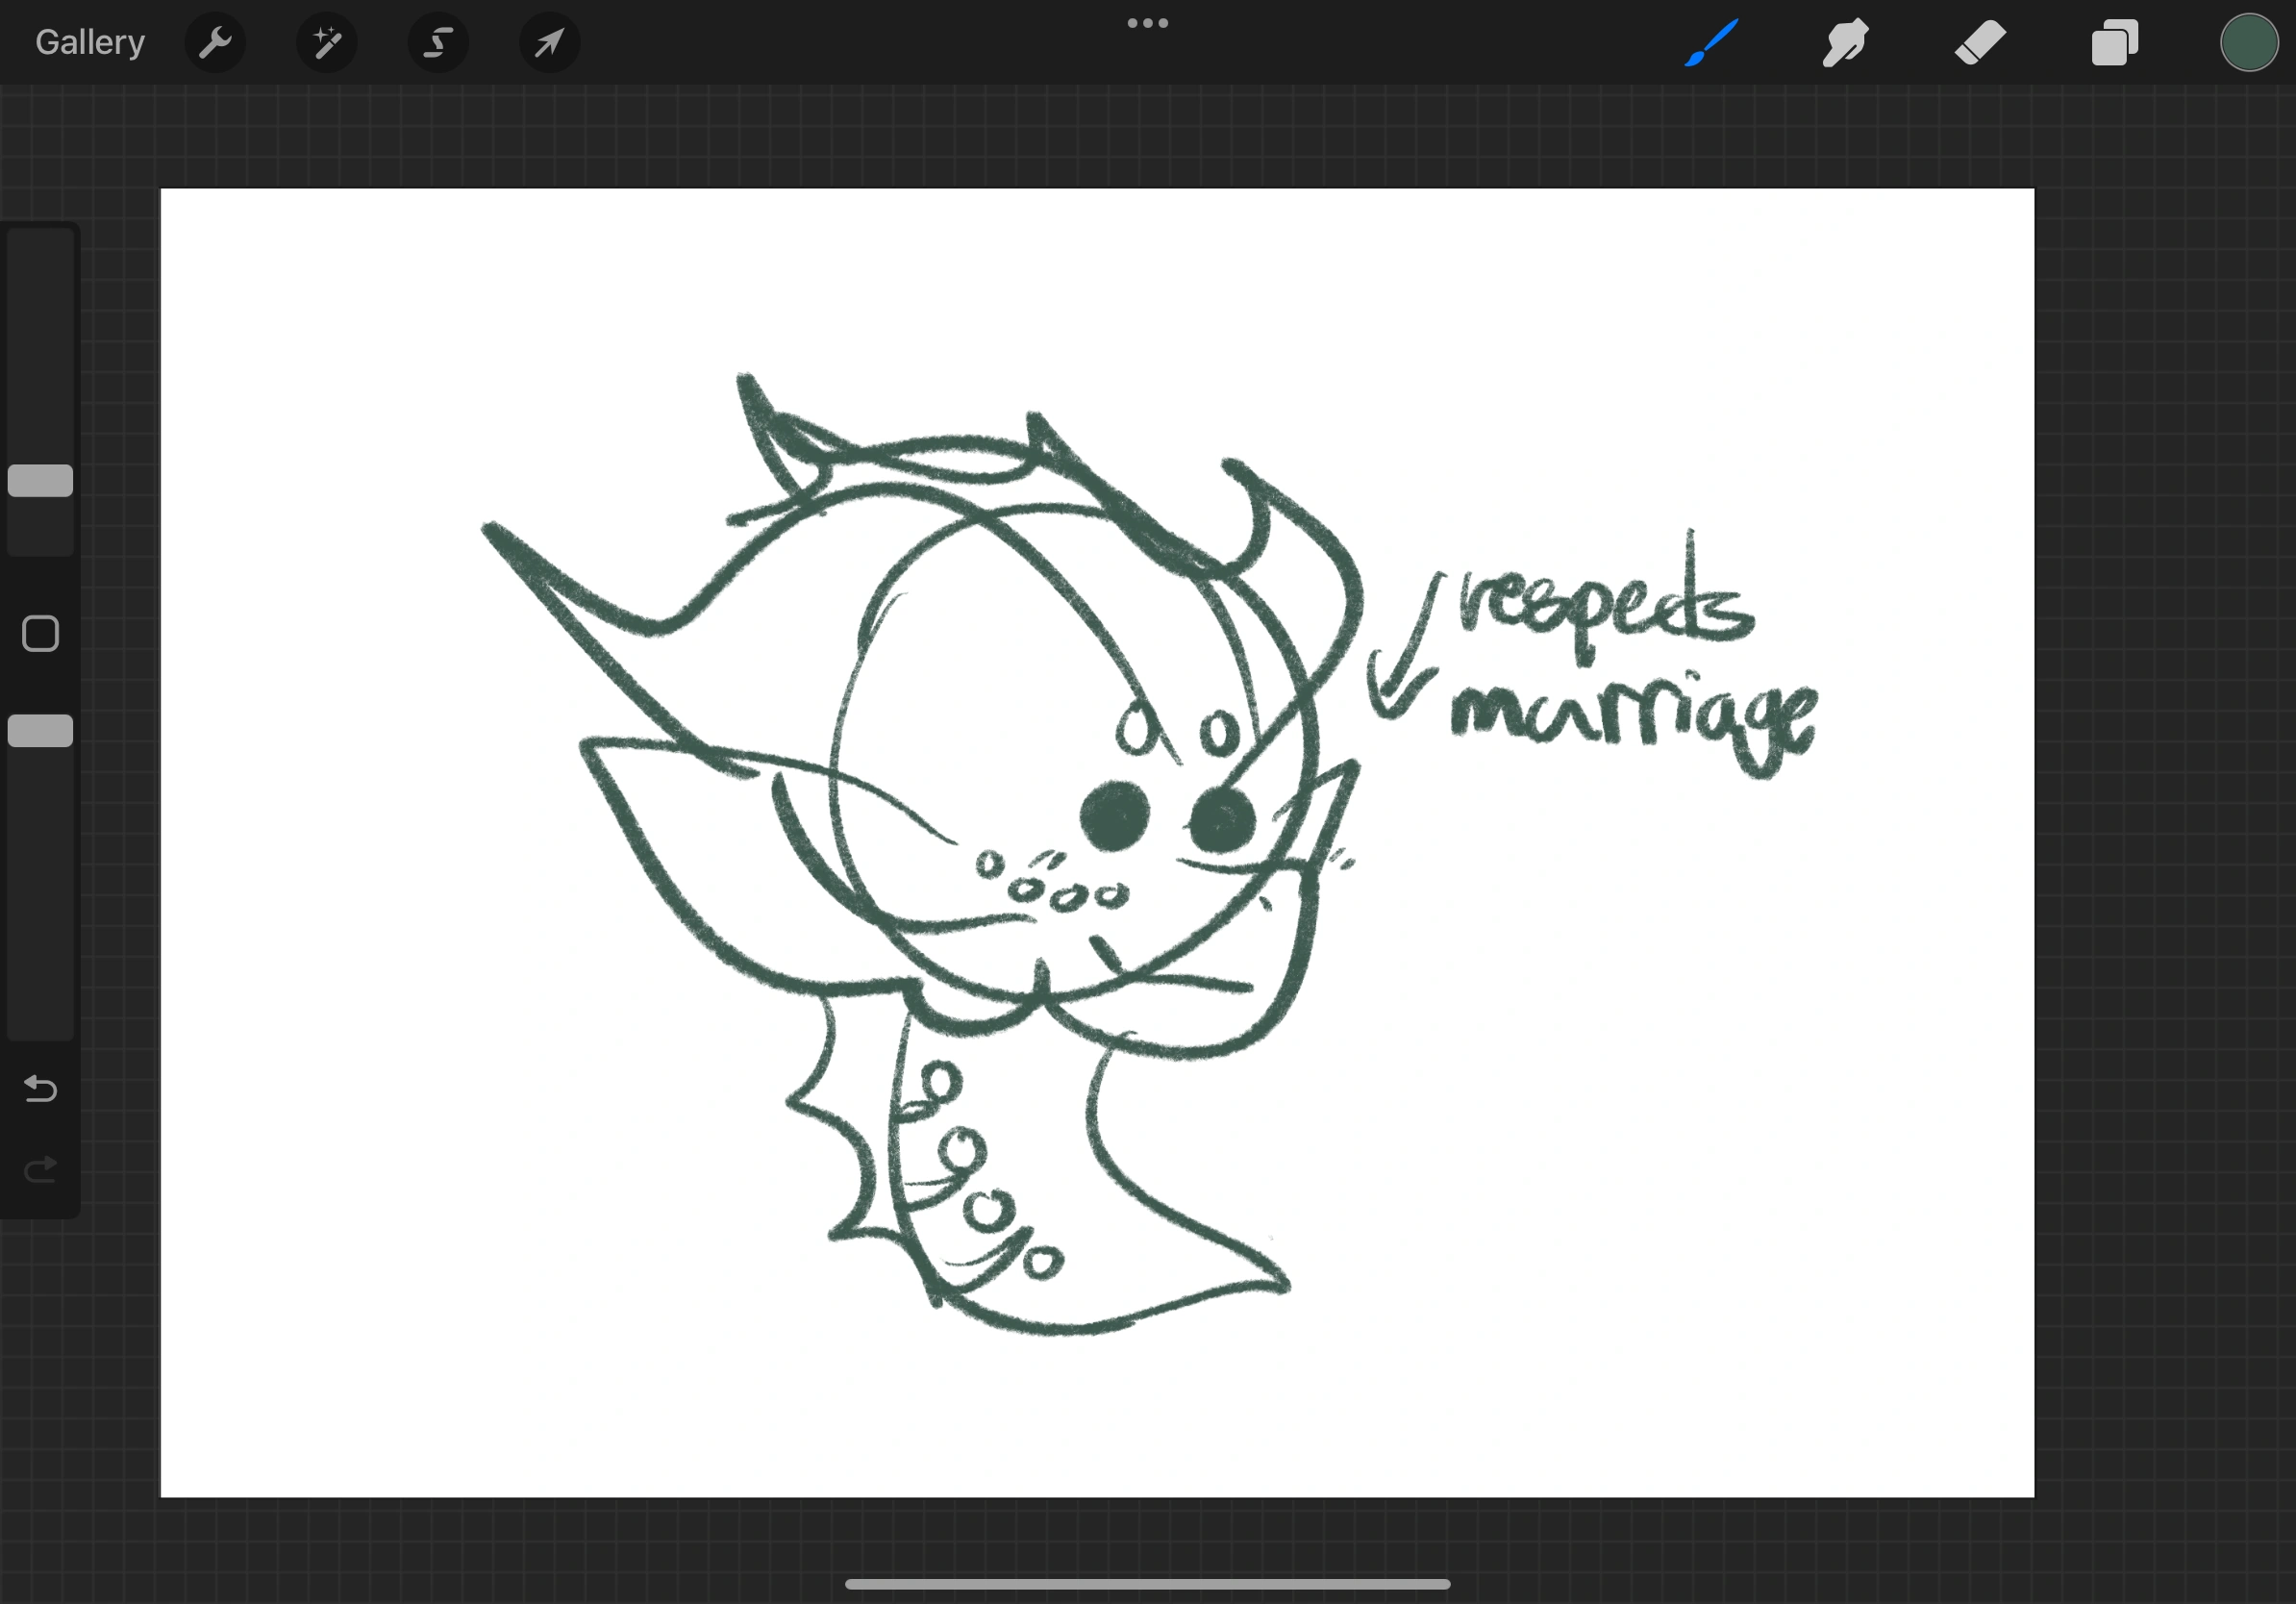Tap the three-dot canvas options indicator
This screenshot has height=1604, width=2296.
1148,22
